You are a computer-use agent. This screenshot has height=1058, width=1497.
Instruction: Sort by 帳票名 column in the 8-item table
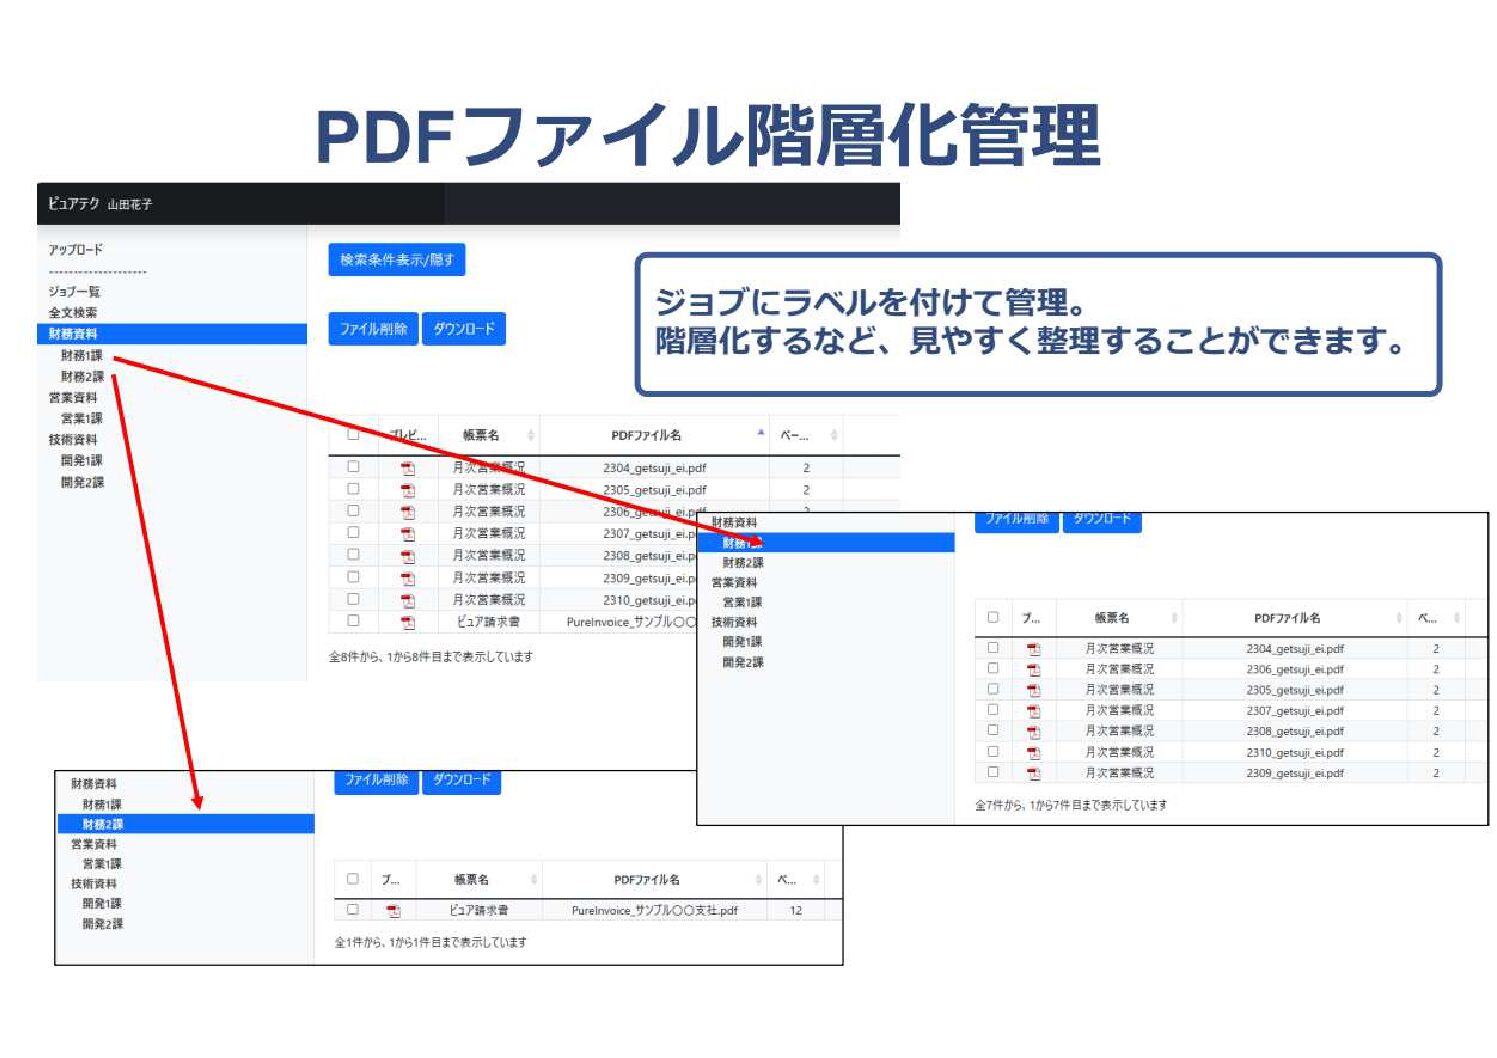click(x=481, y=435)
